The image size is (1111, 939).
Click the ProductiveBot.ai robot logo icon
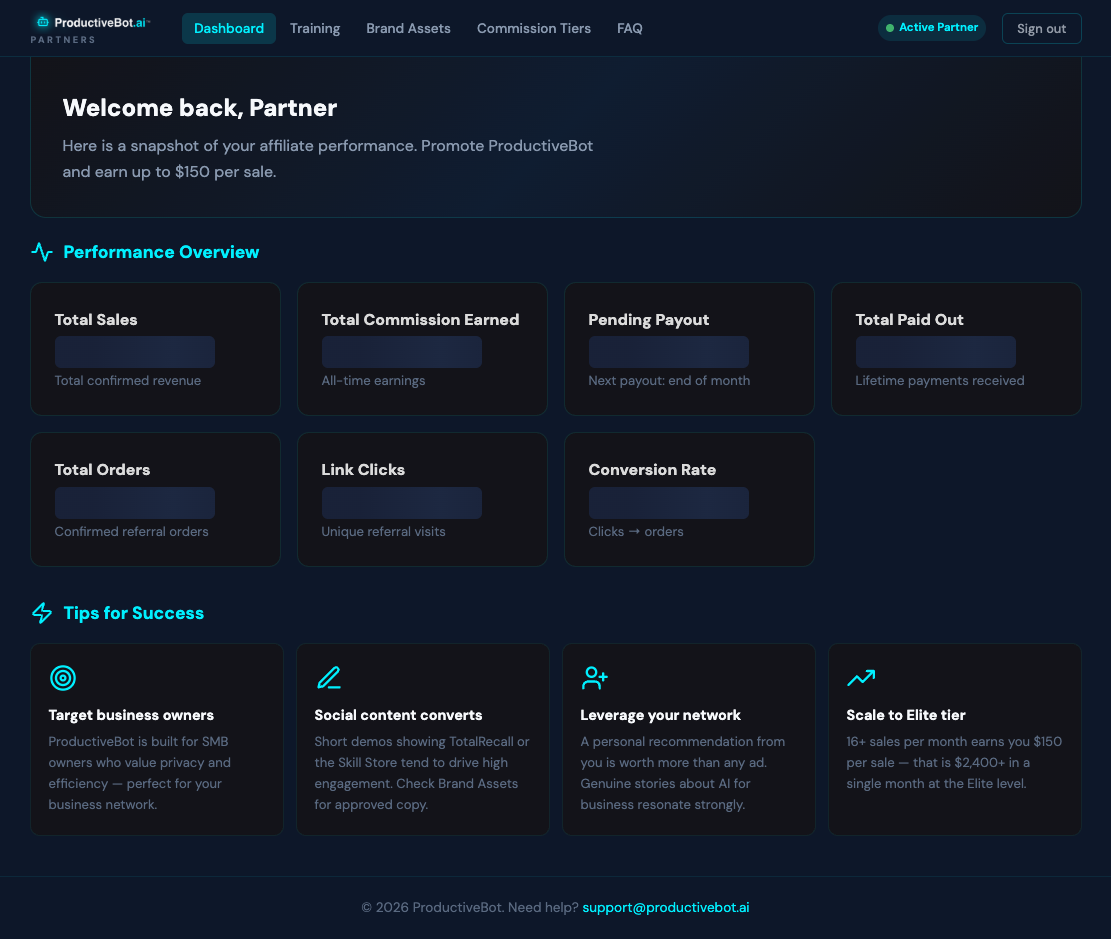tap(43, 22)
